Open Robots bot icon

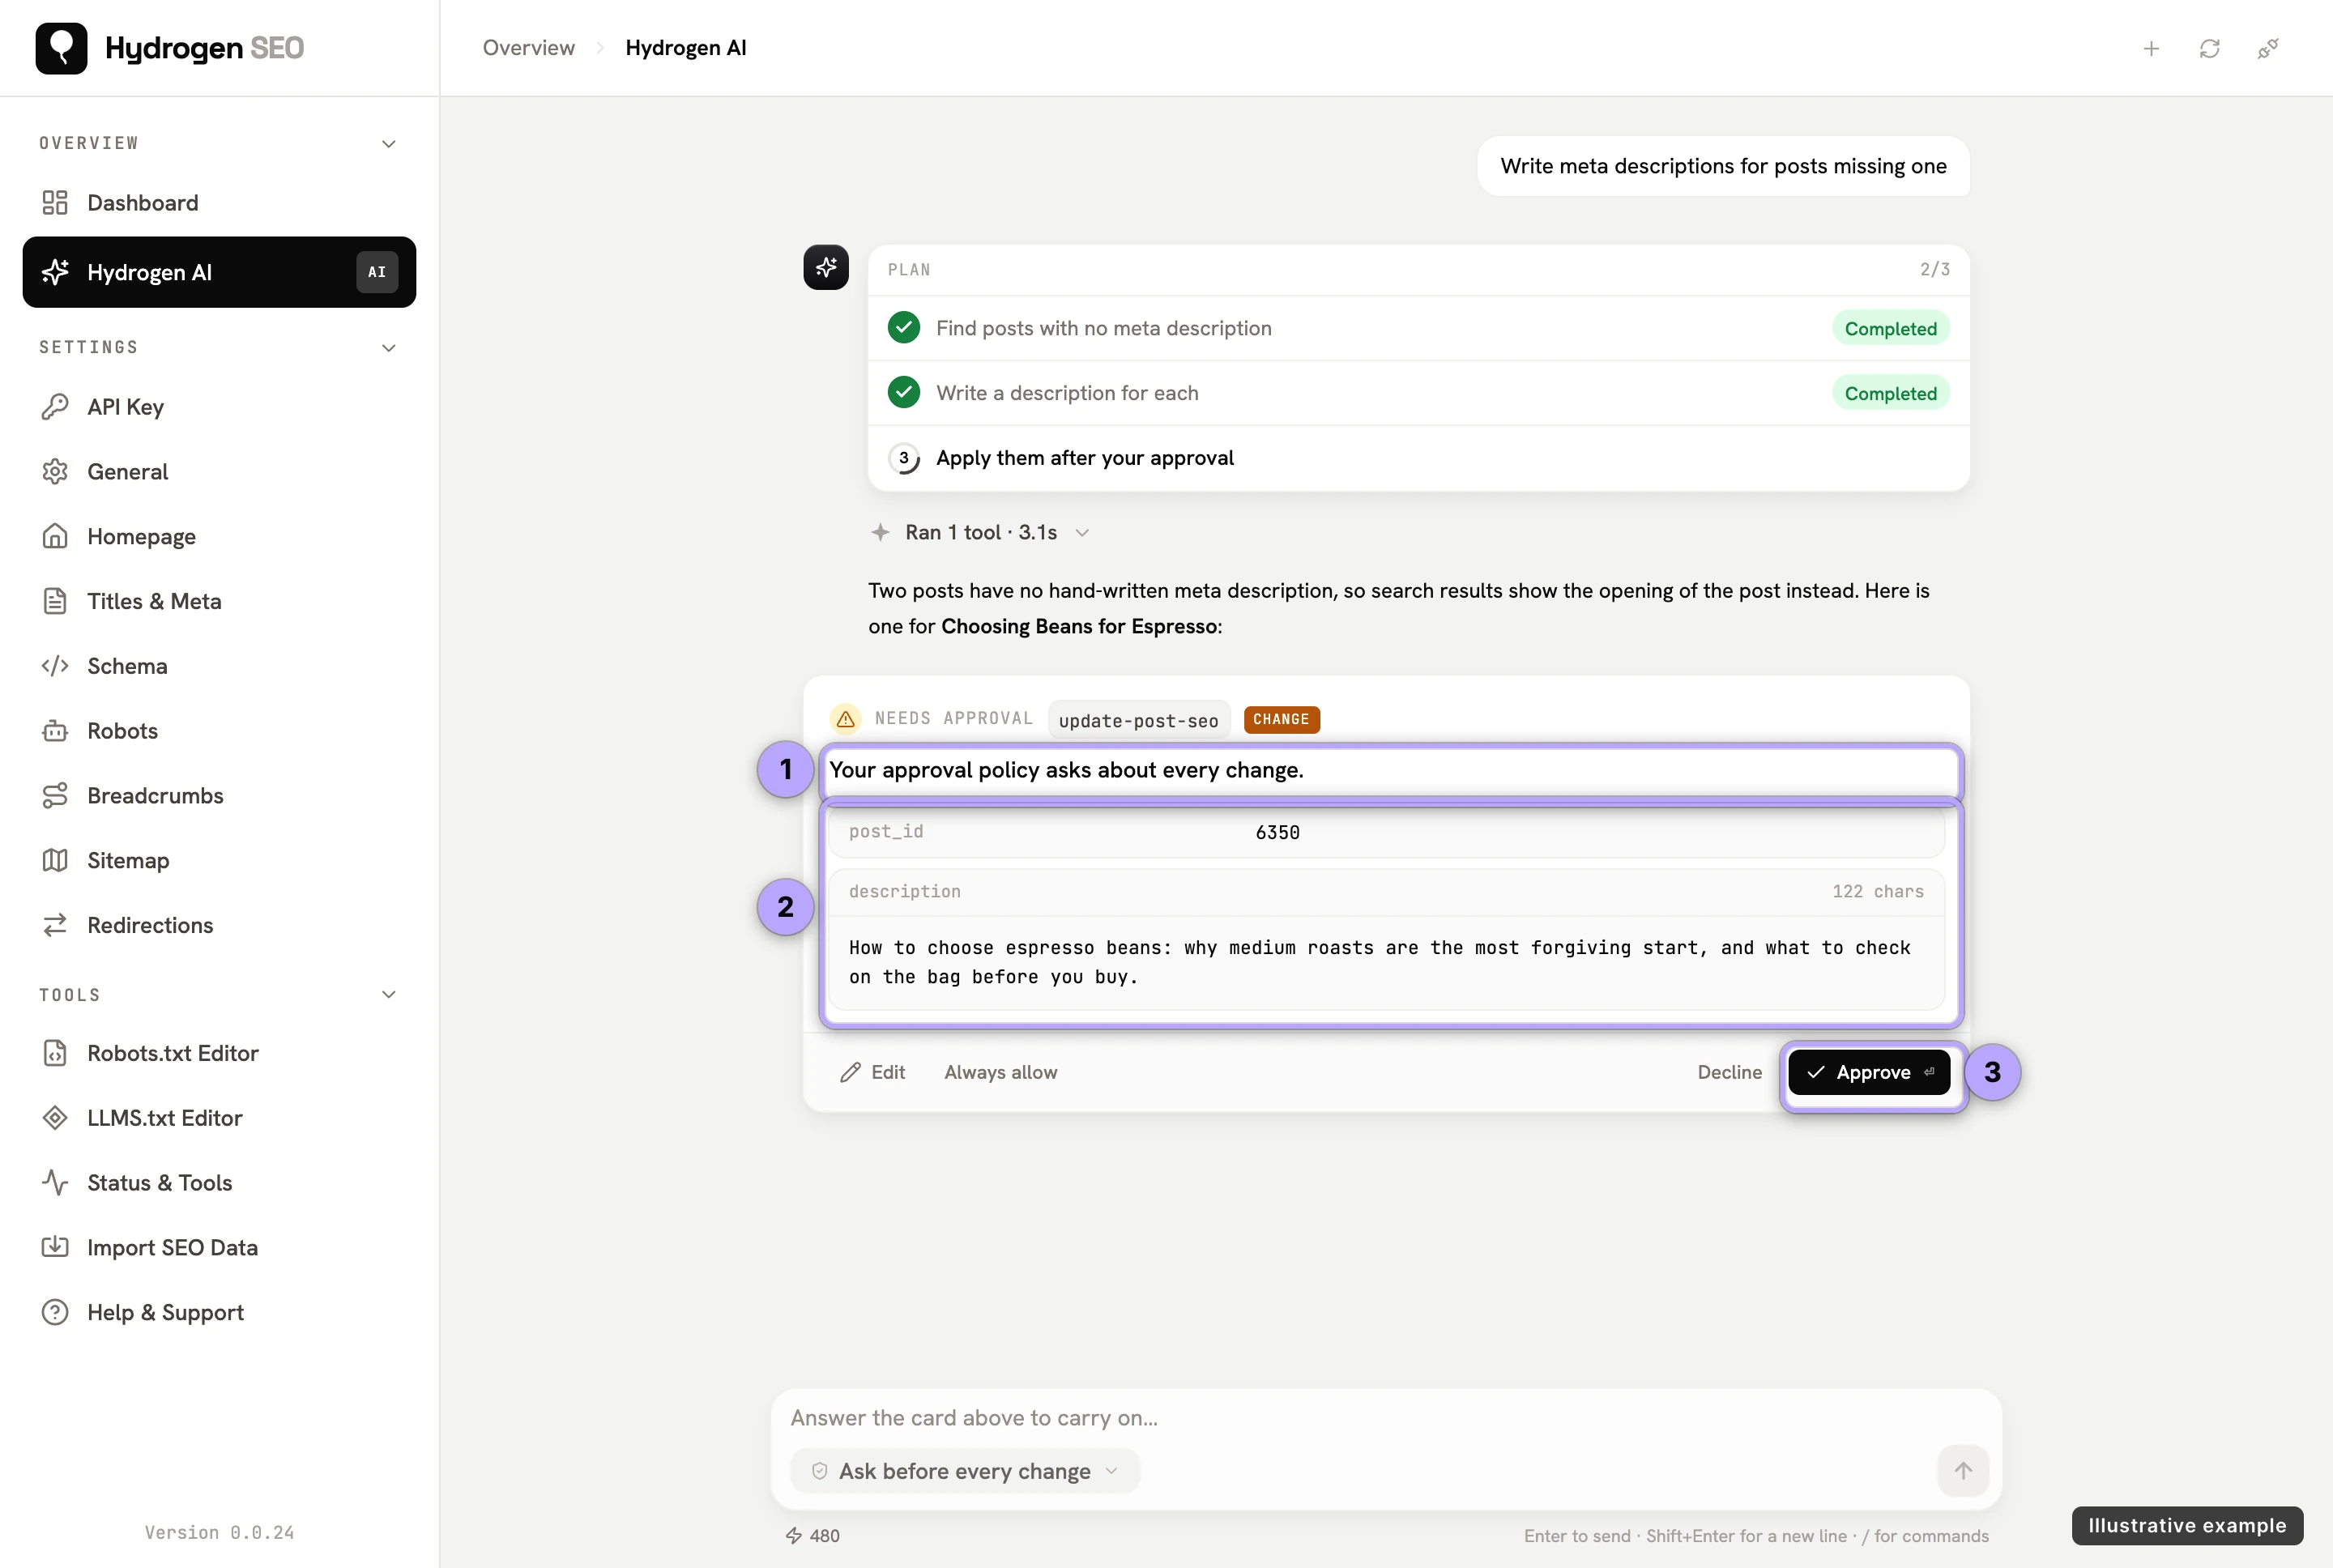[55, 731]
